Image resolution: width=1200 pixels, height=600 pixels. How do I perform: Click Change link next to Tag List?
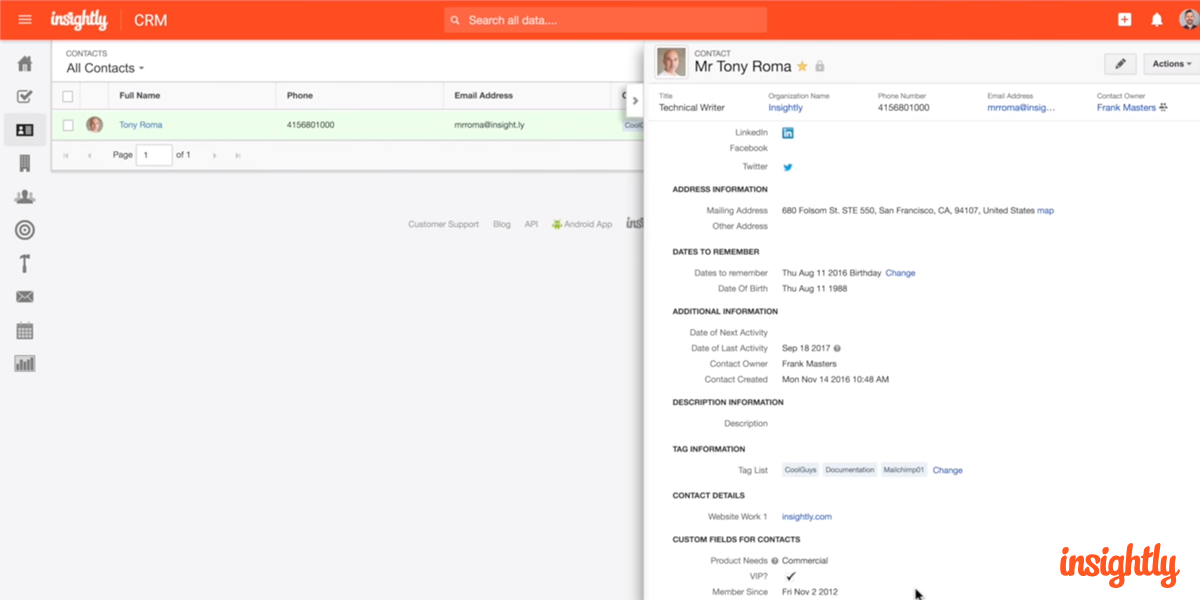click(x=947, y=470)
